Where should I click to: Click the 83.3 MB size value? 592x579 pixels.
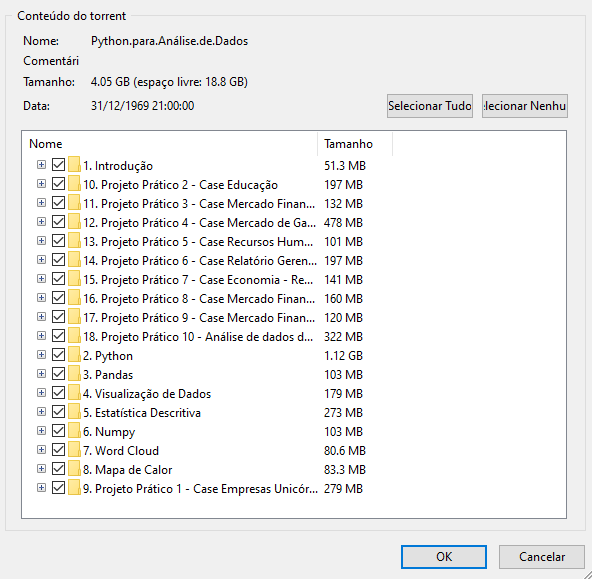(x=345, y=470)
